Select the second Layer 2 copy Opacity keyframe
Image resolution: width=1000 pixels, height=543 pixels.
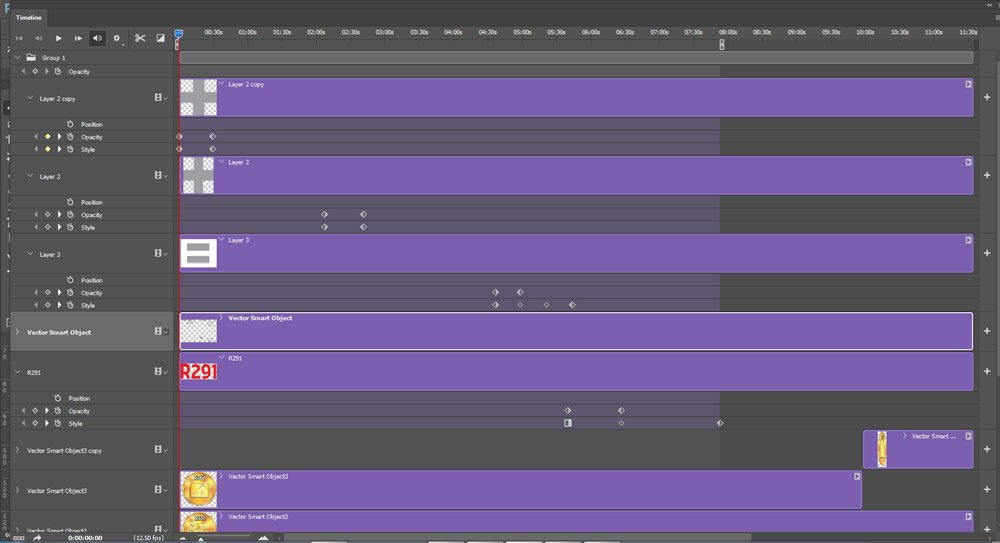(x=212, y=137)
